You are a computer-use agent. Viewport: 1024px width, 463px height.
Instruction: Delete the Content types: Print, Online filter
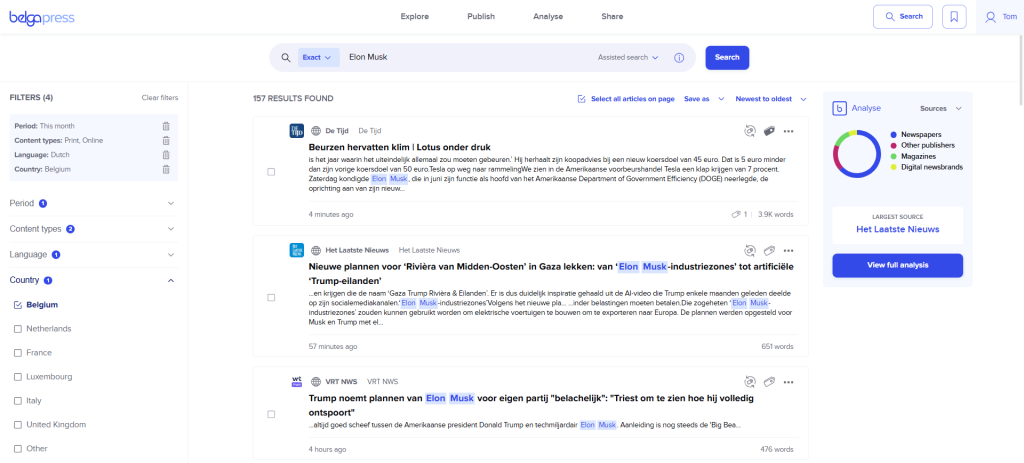[166, 140]
